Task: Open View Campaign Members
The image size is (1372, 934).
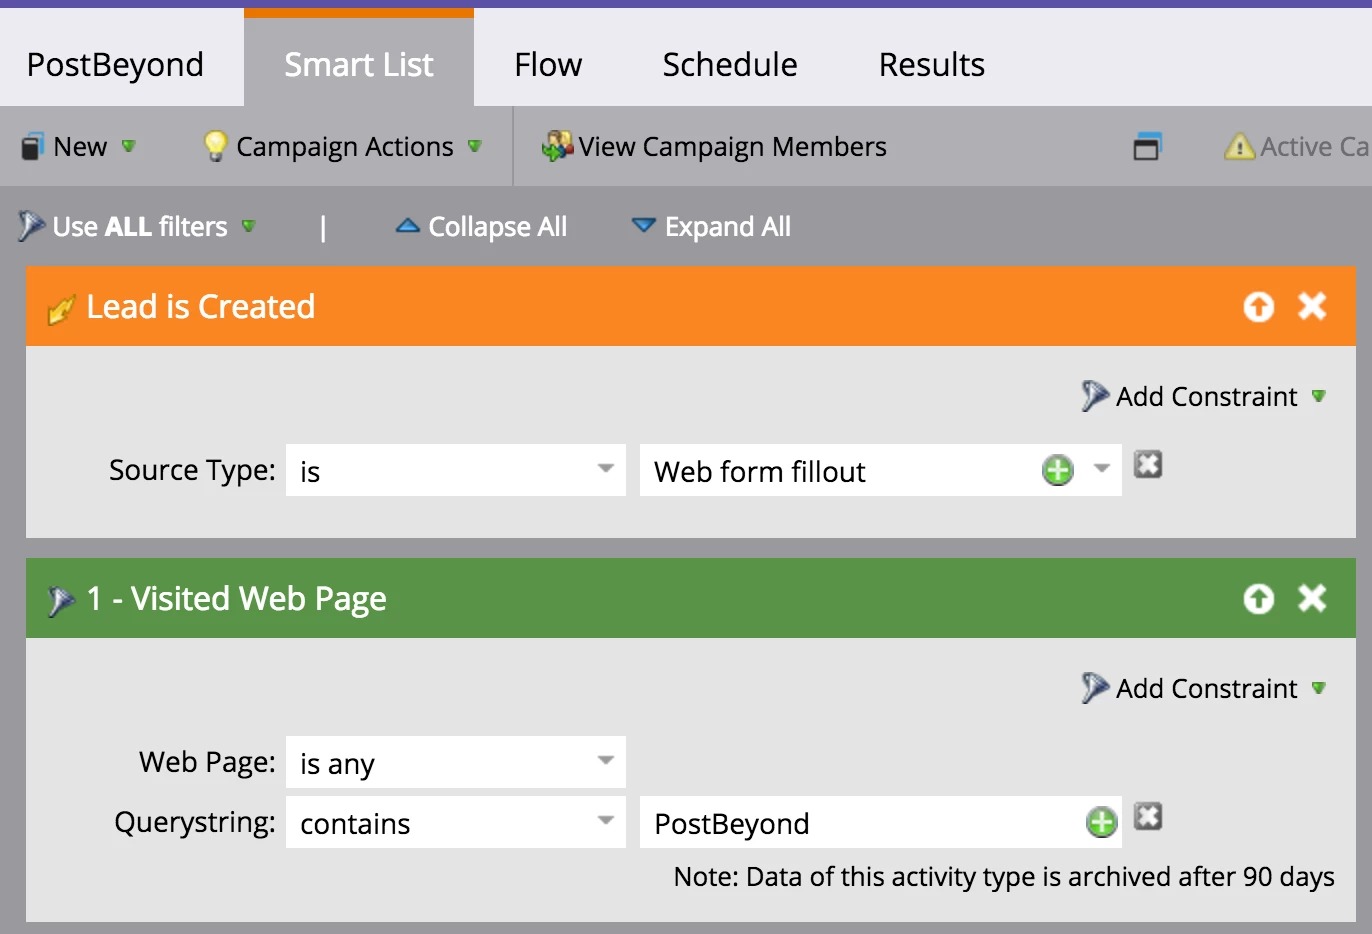Action: [x=714, y=147]
